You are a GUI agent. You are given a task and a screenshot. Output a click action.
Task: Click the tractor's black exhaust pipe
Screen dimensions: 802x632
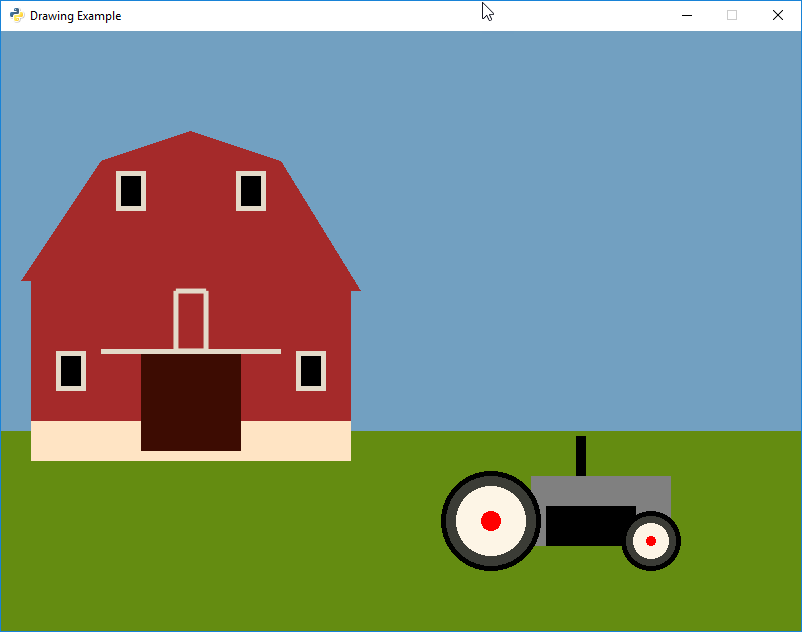point(581,456)
